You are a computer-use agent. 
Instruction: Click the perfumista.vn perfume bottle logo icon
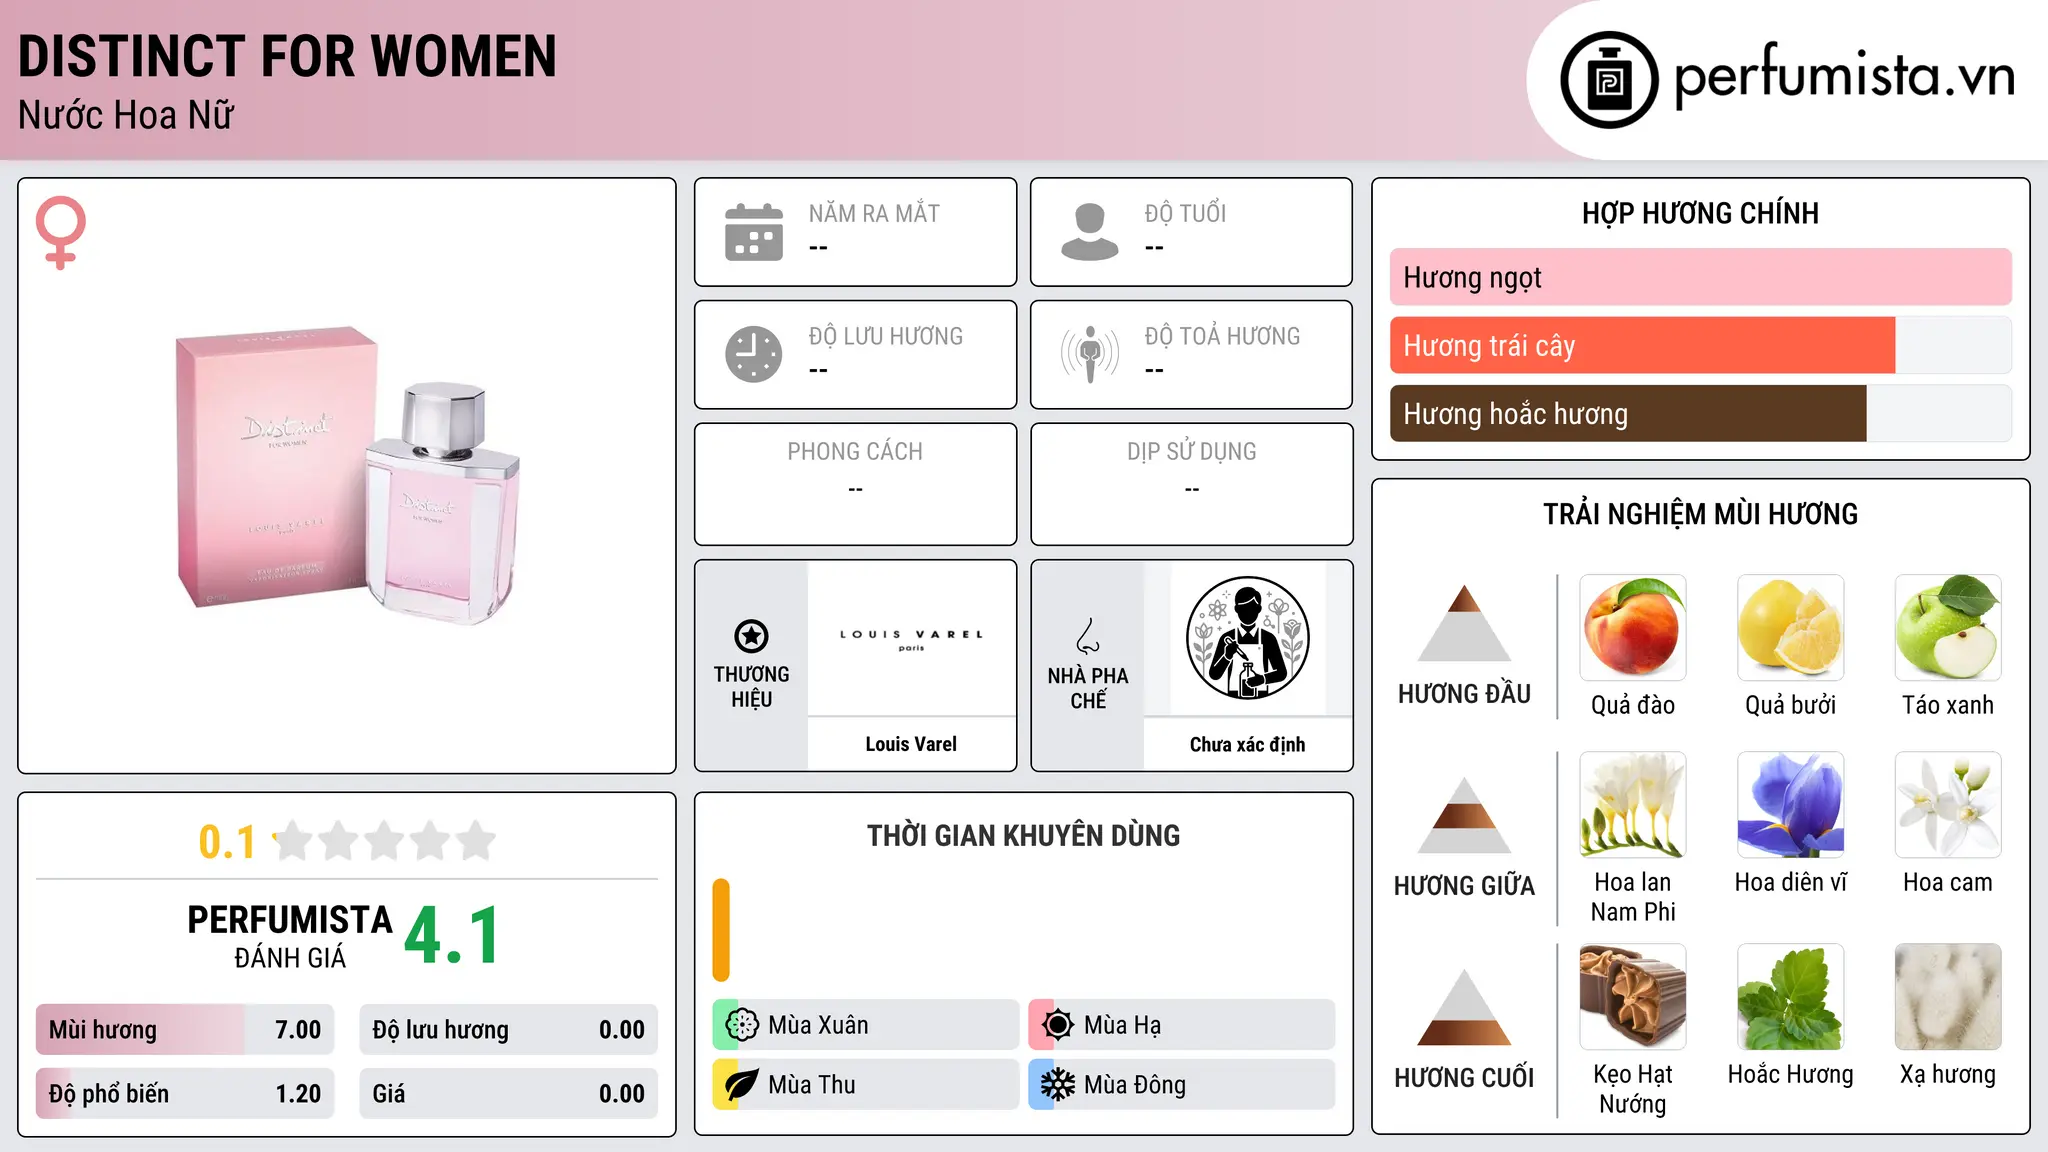coord(1609,80)
